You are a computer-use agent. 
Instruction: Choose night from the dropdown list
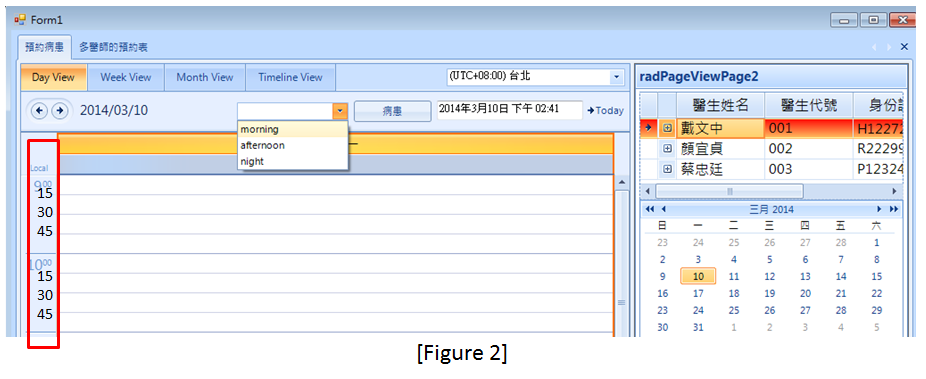[292, 161]
